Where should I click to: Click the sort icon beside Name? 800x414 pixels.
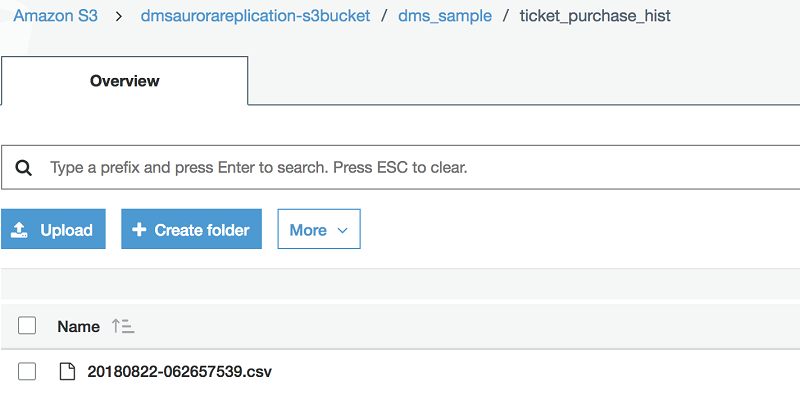pos(123,326)
